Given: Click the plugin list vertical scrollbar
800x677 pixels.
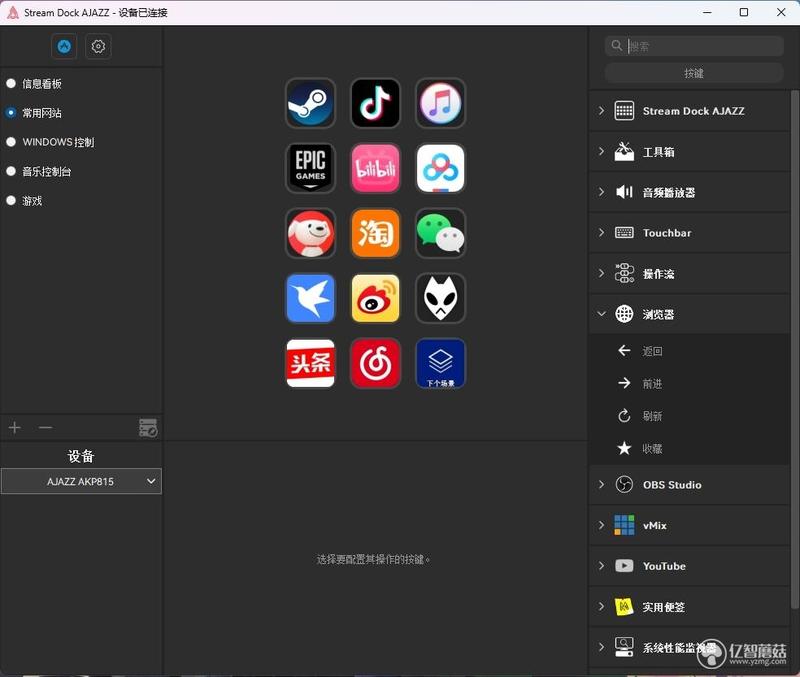Looking at the screenshot, I should (794, 349).
